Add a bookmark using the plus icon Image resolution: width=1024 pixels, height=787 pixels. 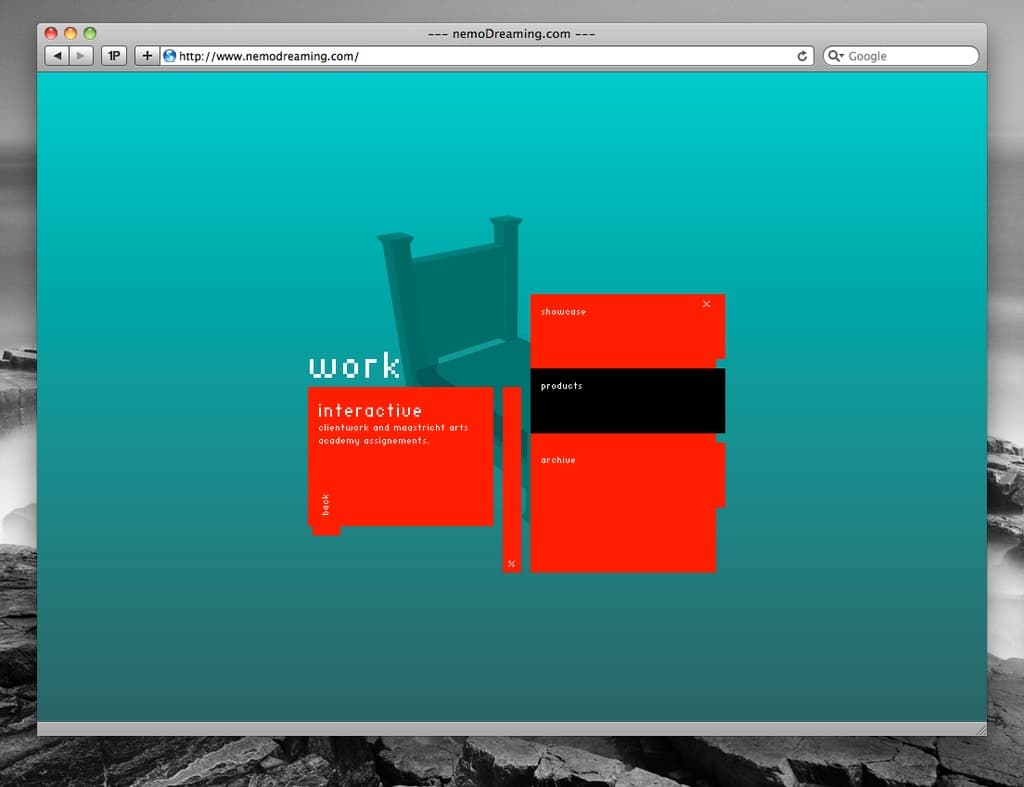click(x=147, y=55)
